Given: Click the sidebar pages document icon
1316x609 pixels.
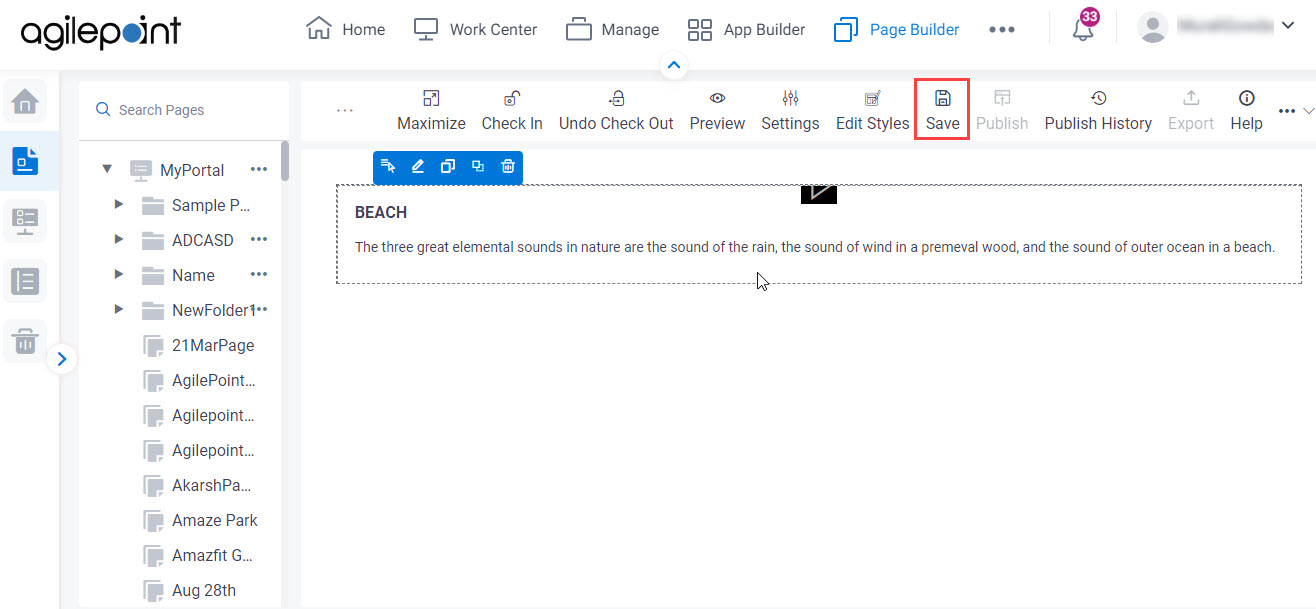Looking at the screenshot, I should [x=25, y=161].
